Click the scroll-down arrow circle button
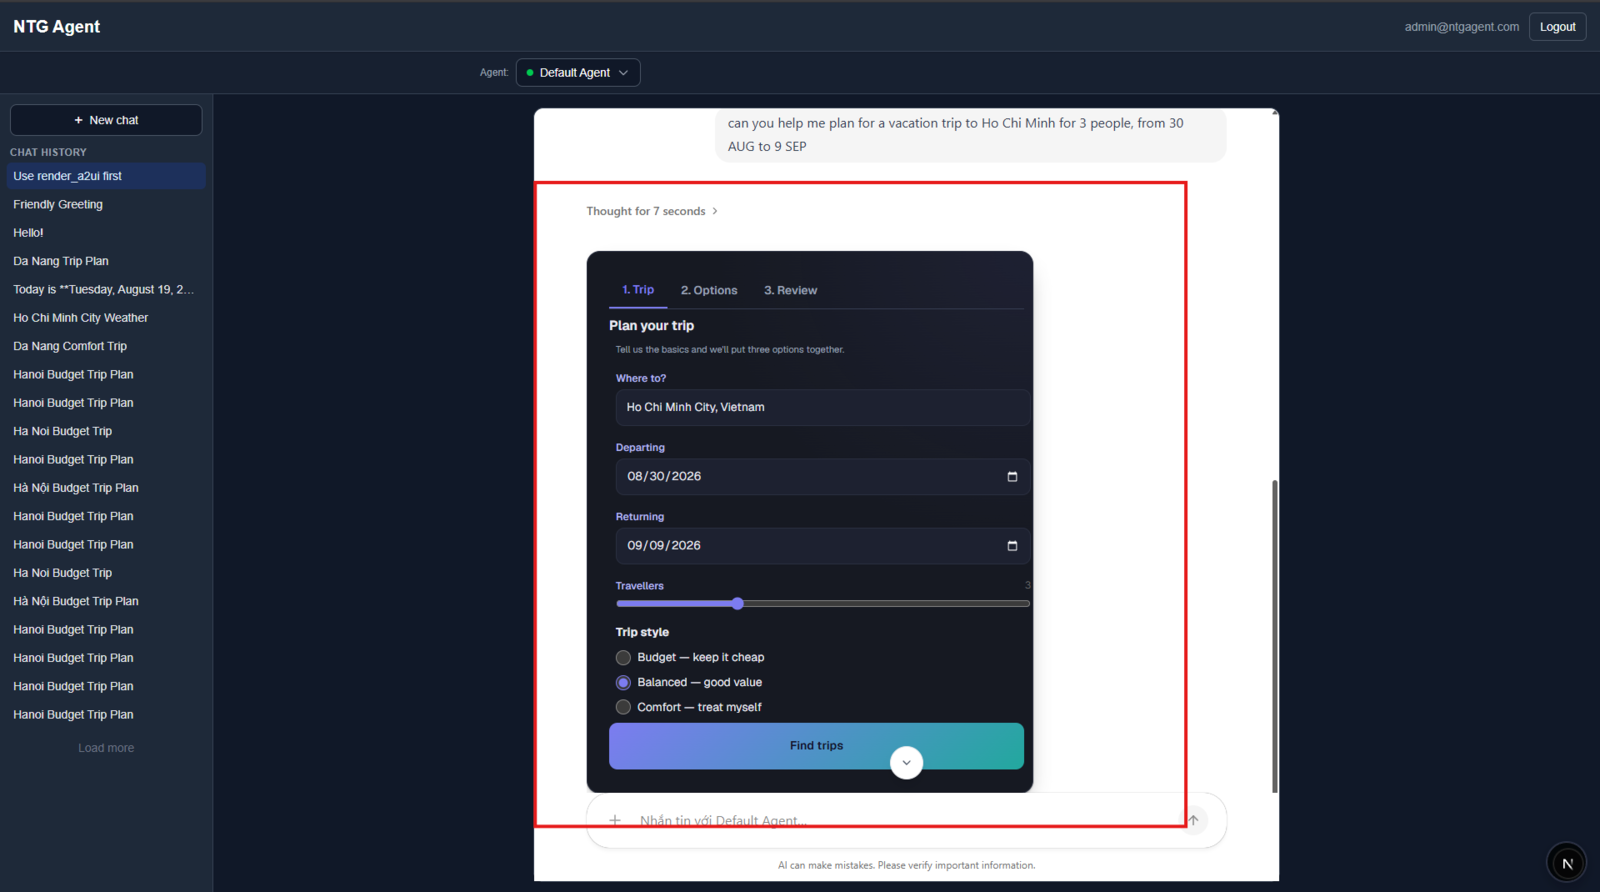1600x892 pixels. tap(906, 762)
